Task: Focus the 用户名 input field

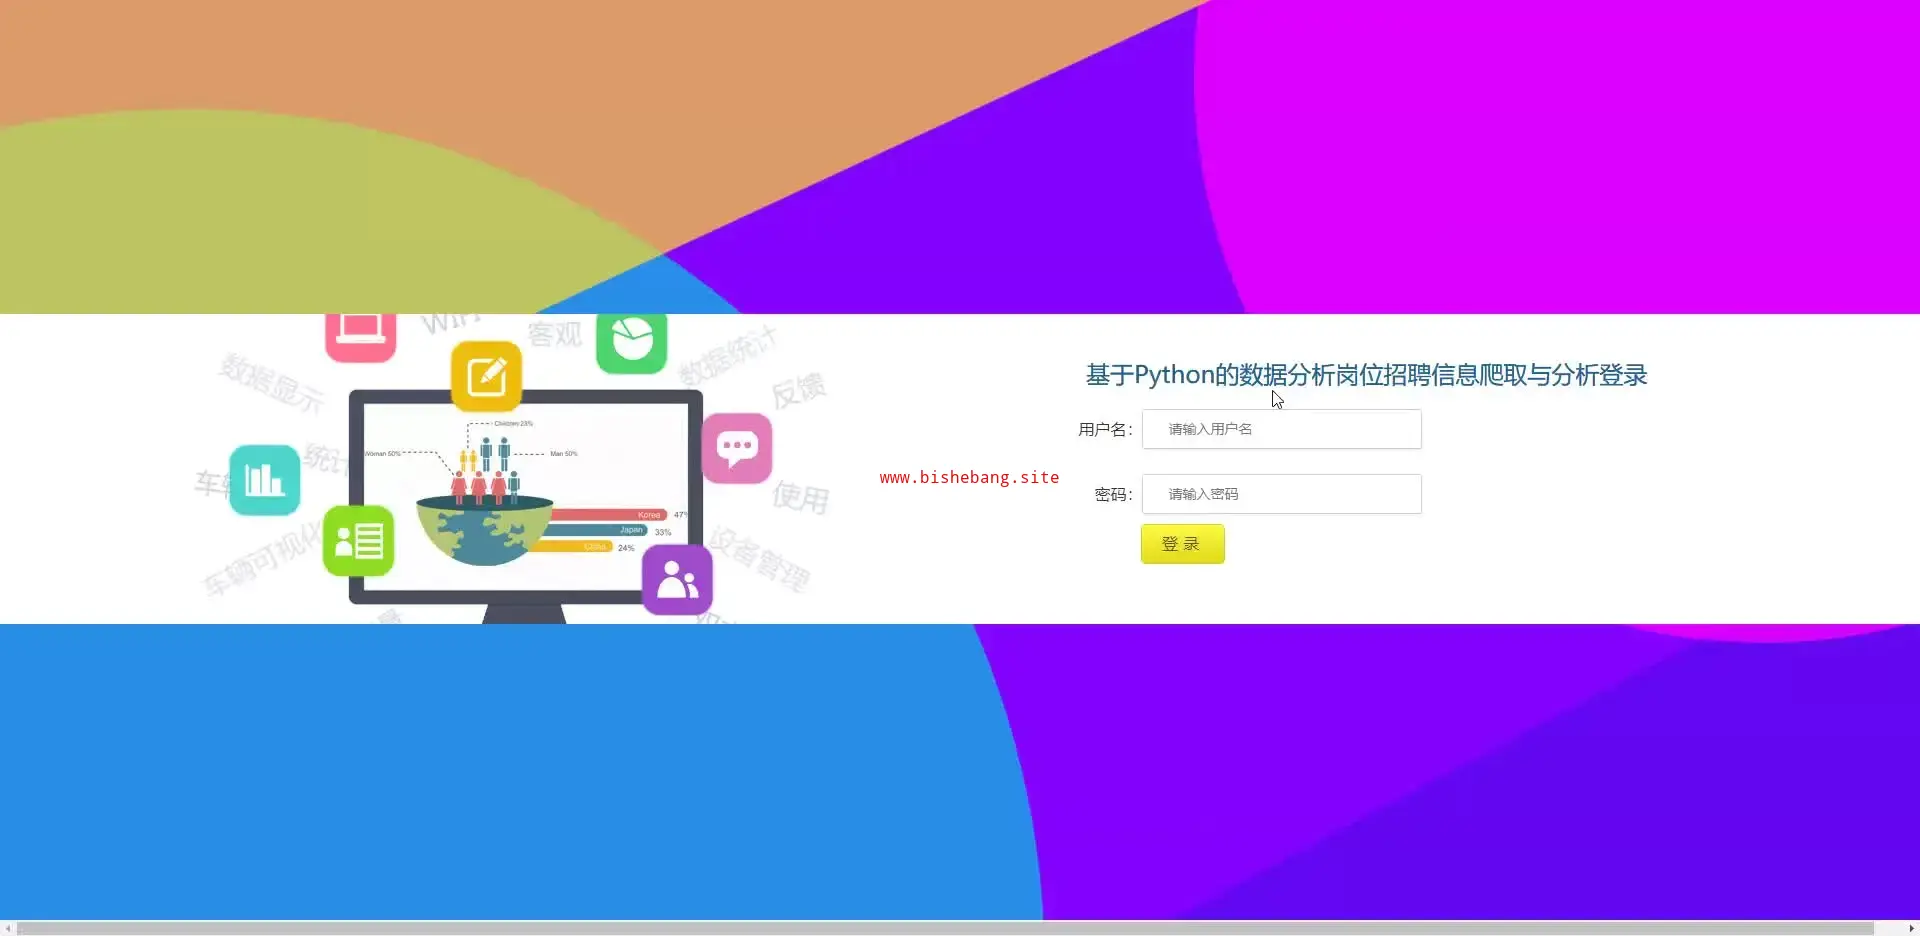Action: click(x=1281, y=429)
